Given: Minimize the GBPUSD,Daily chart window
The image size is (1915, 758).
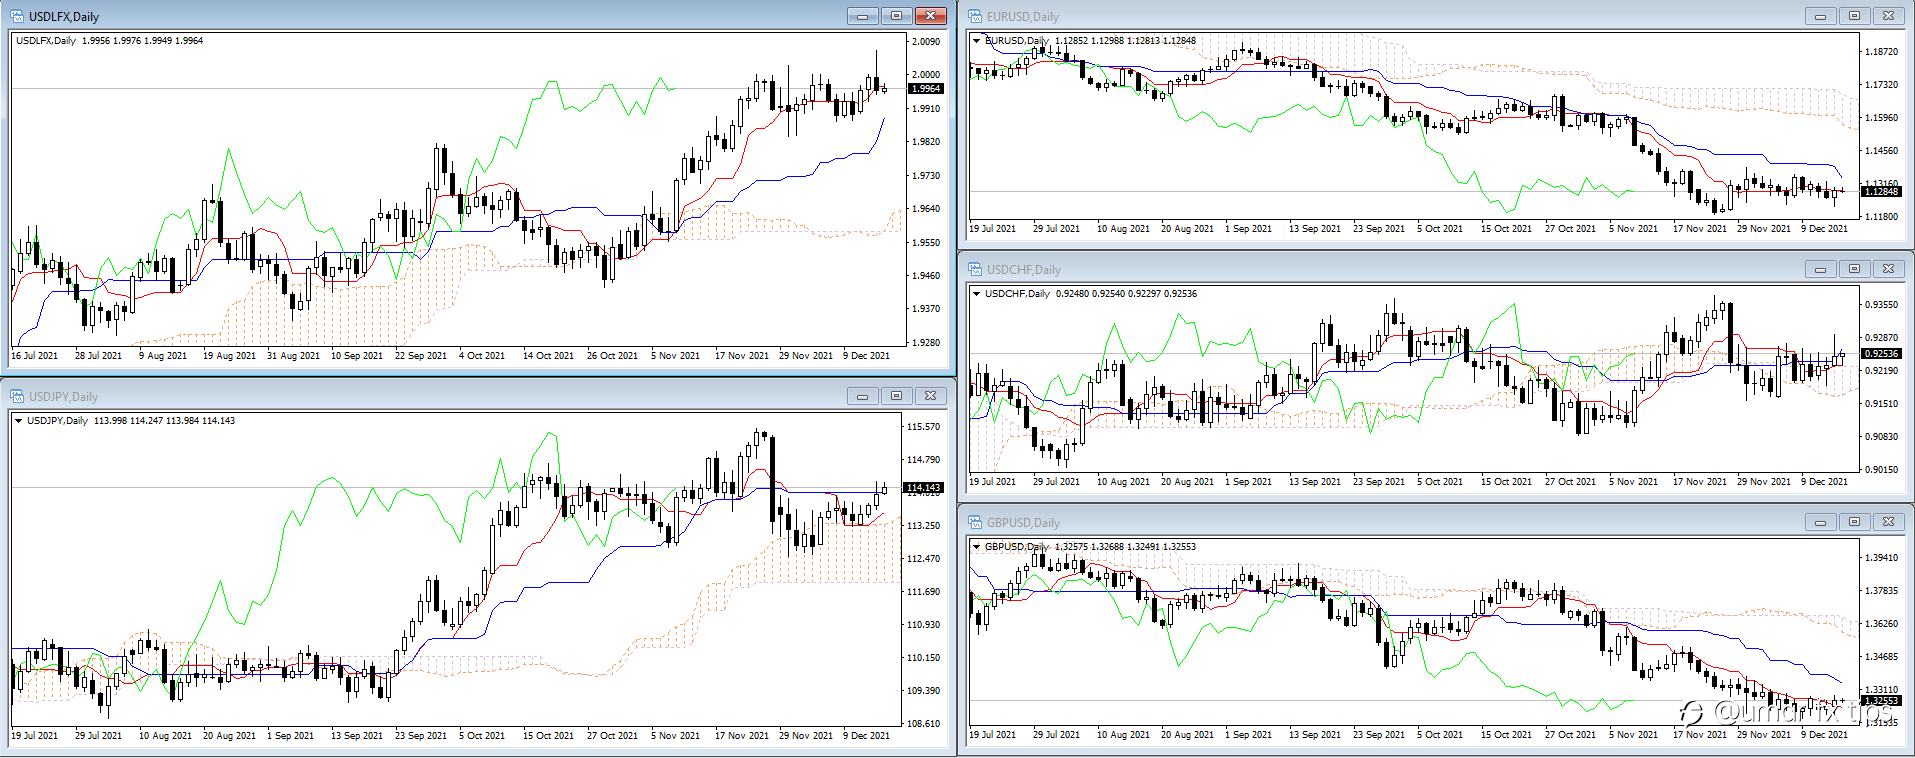Looking at the screenshot, I should click(1820, 522).
